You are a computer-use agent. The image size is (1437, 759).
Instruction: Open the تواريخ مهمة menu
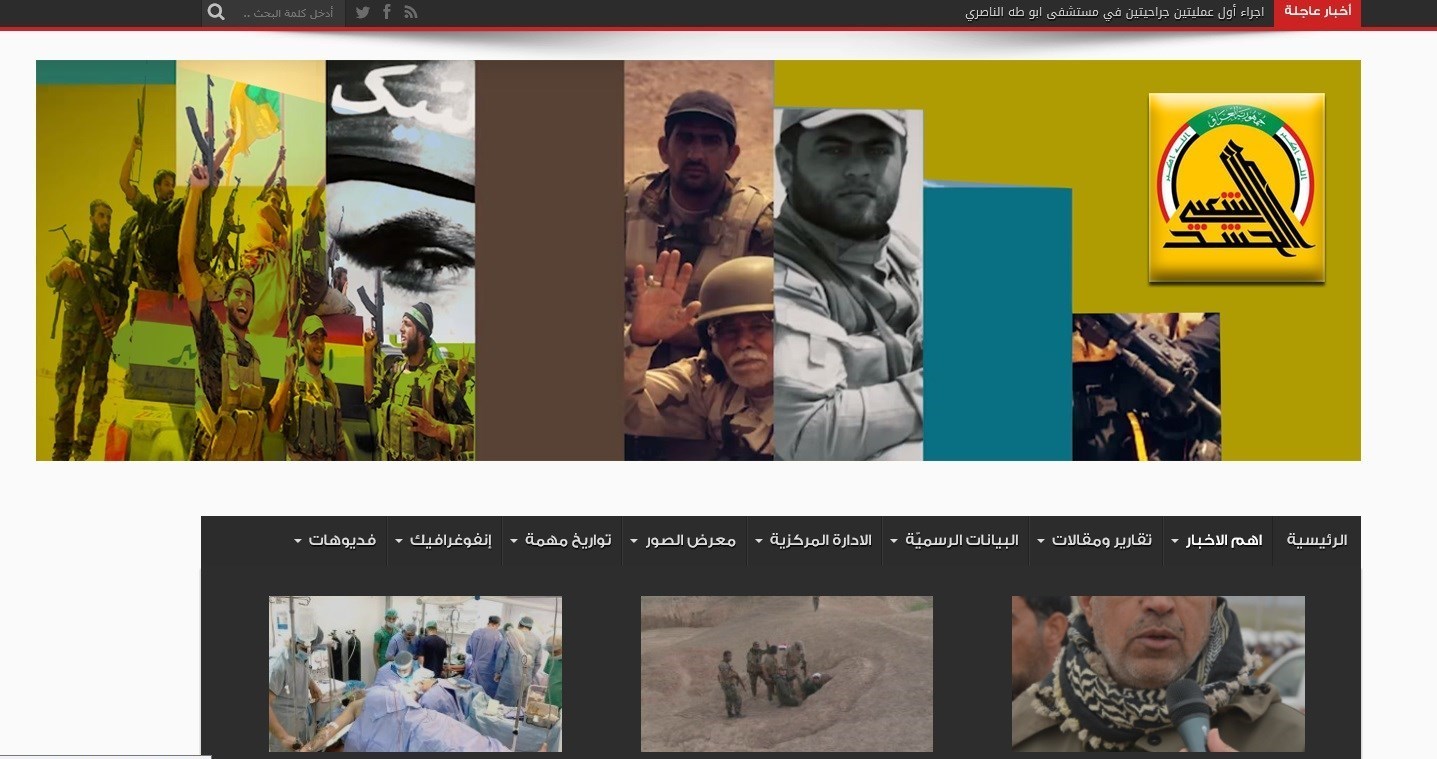click(x=561, y=540)
